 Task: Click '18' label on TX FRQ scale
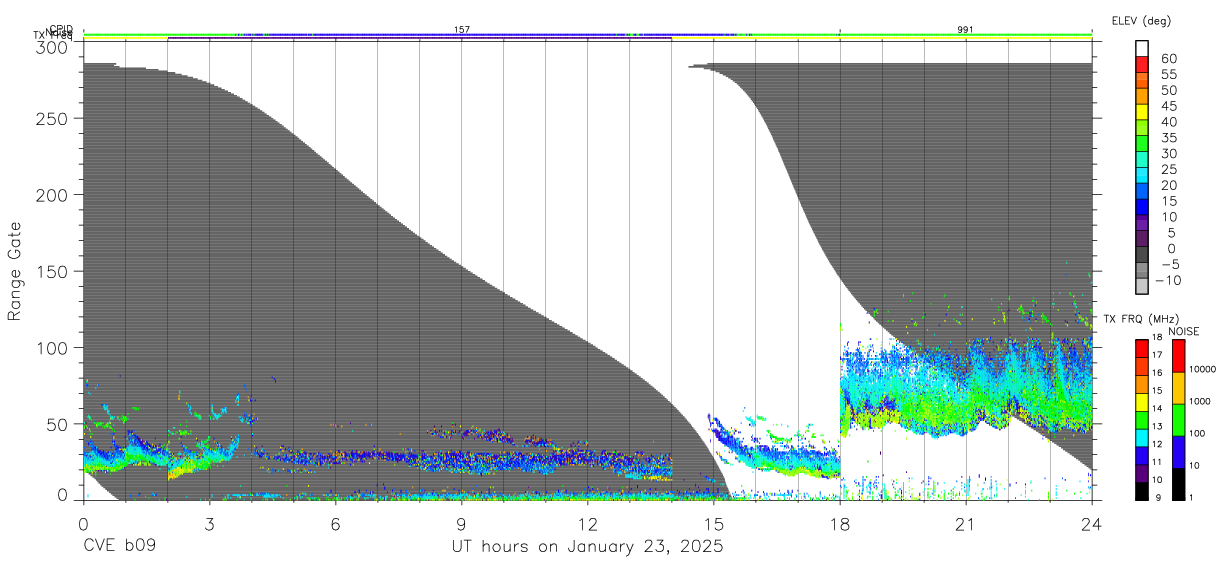tap(1157, 337)
